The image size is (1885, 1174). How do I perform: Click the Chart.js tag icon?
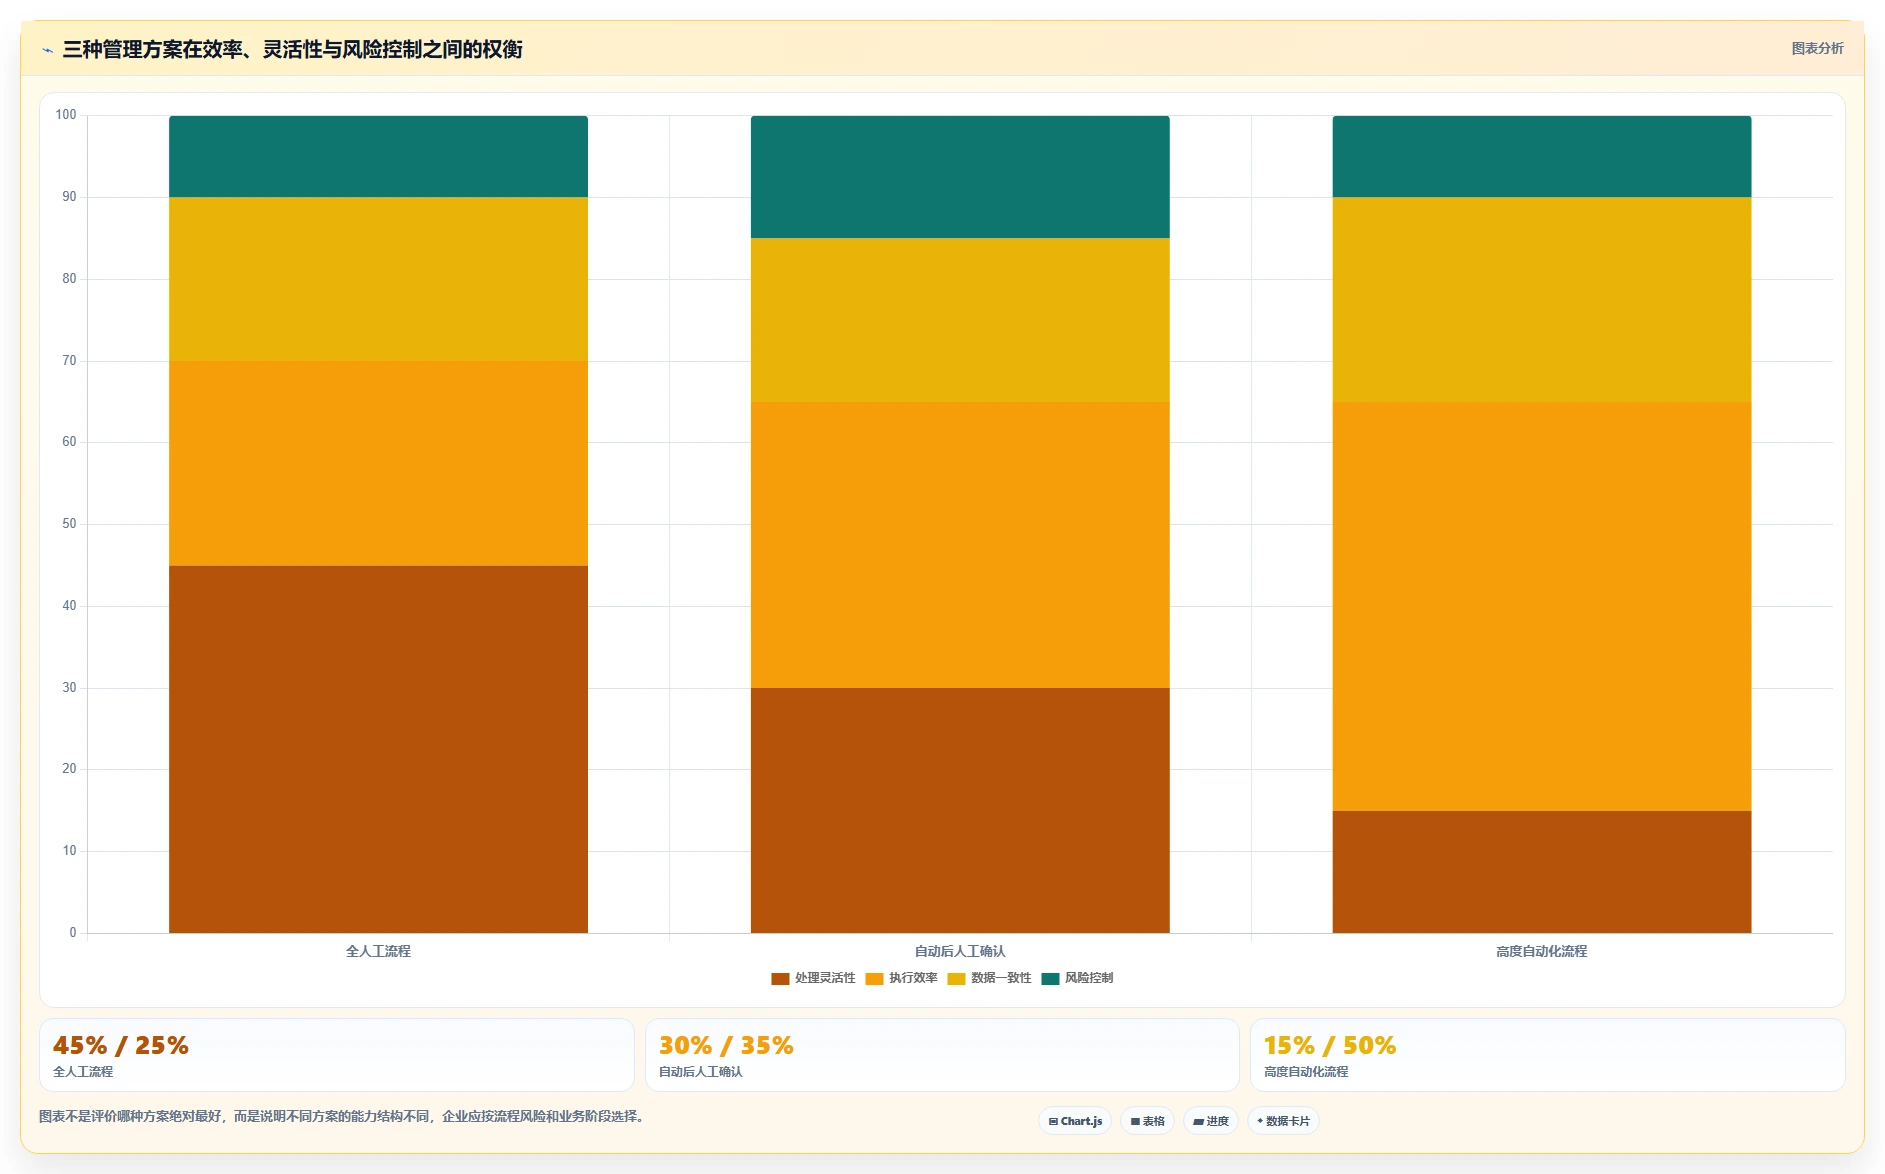click(x=1053, y=1122)
